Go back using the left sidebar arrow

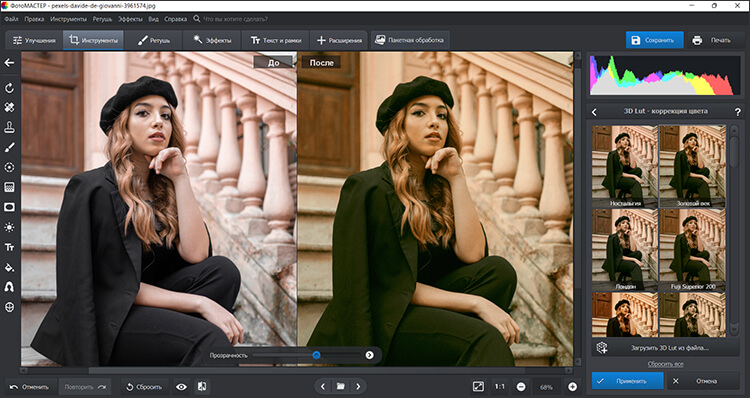pyautogui.click(x=9, y=63)
